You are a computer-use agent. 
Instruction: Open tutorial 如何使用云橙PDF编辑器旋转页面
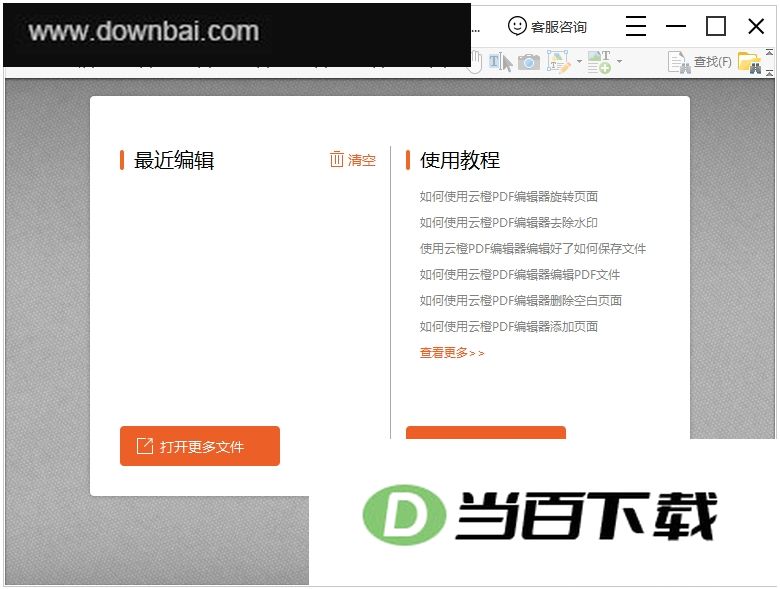click(508, 196)
